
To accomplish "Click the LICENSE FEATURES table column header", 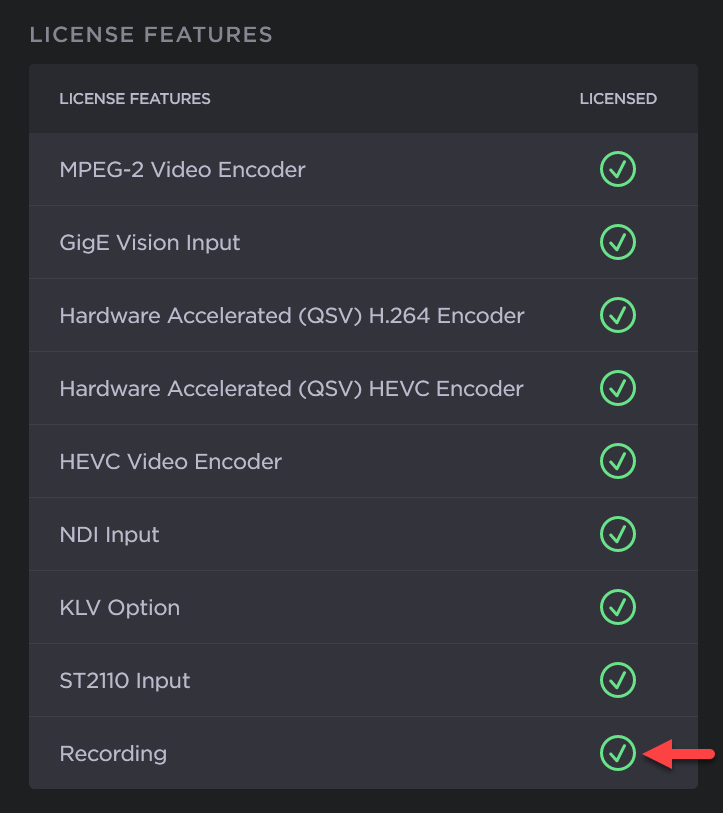I will 135,99.
